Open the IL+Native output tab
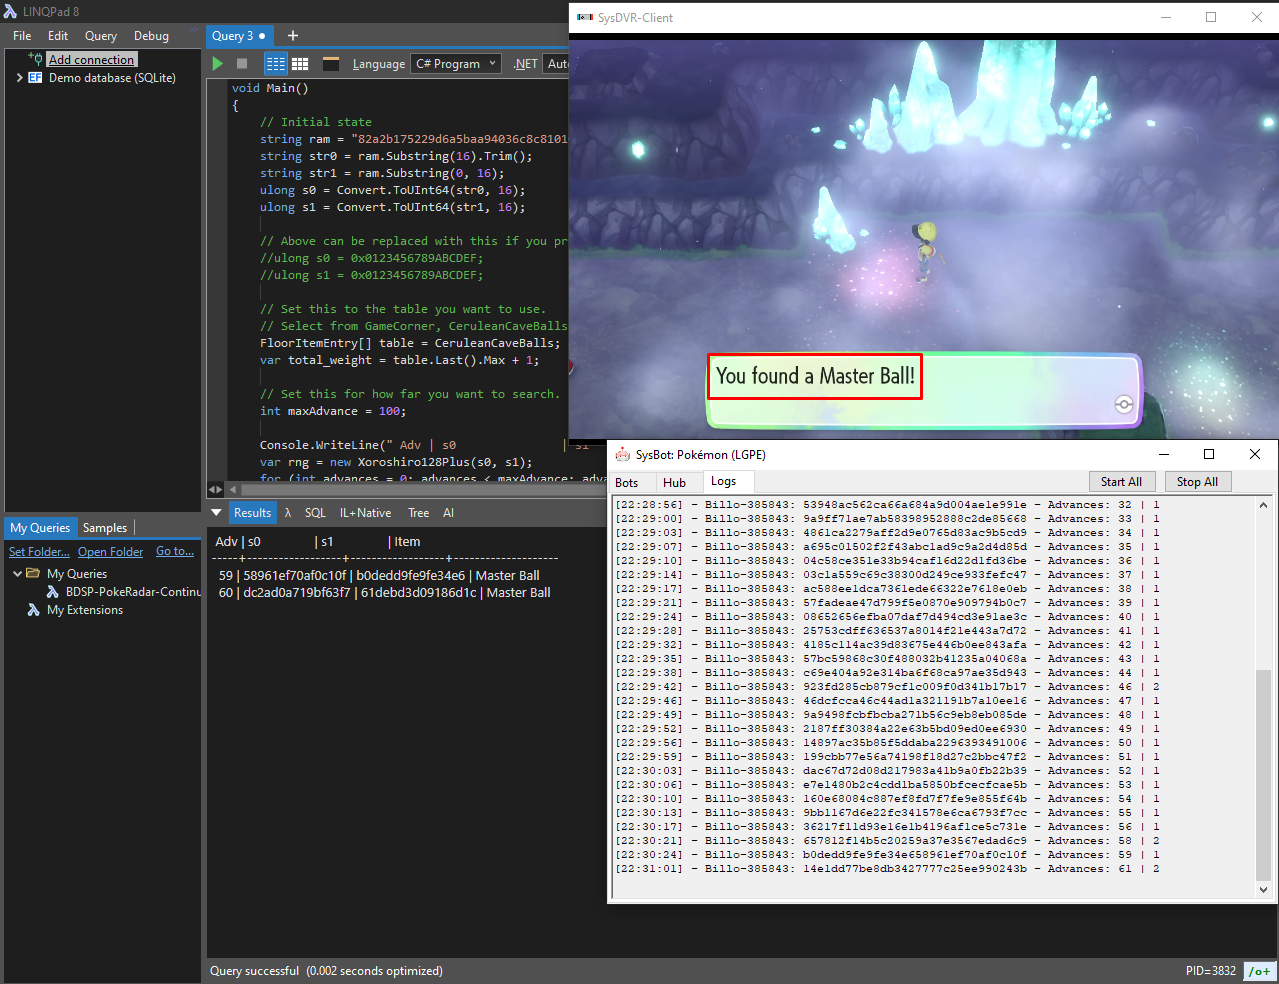Viewport: 1279px width, 984px height. click(x=365, y=512)
